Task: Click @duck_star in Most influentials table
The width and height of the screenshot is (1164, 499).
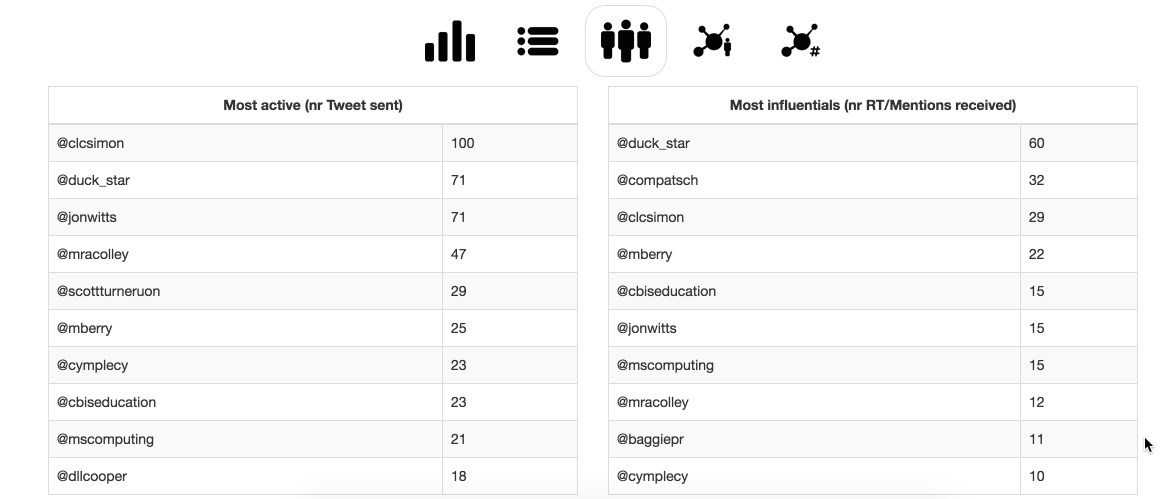Action: click(x=653, y=143)
